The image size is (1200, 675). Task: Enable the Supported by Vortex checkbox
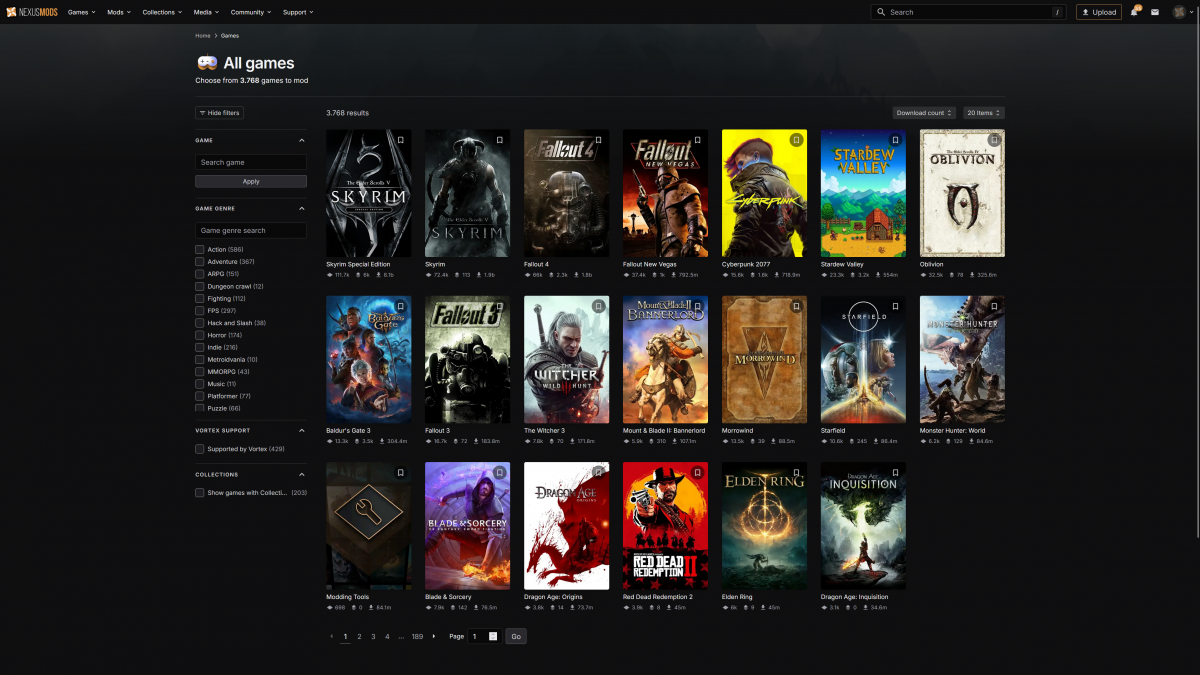pyautogui.click(x=200, y=449)
